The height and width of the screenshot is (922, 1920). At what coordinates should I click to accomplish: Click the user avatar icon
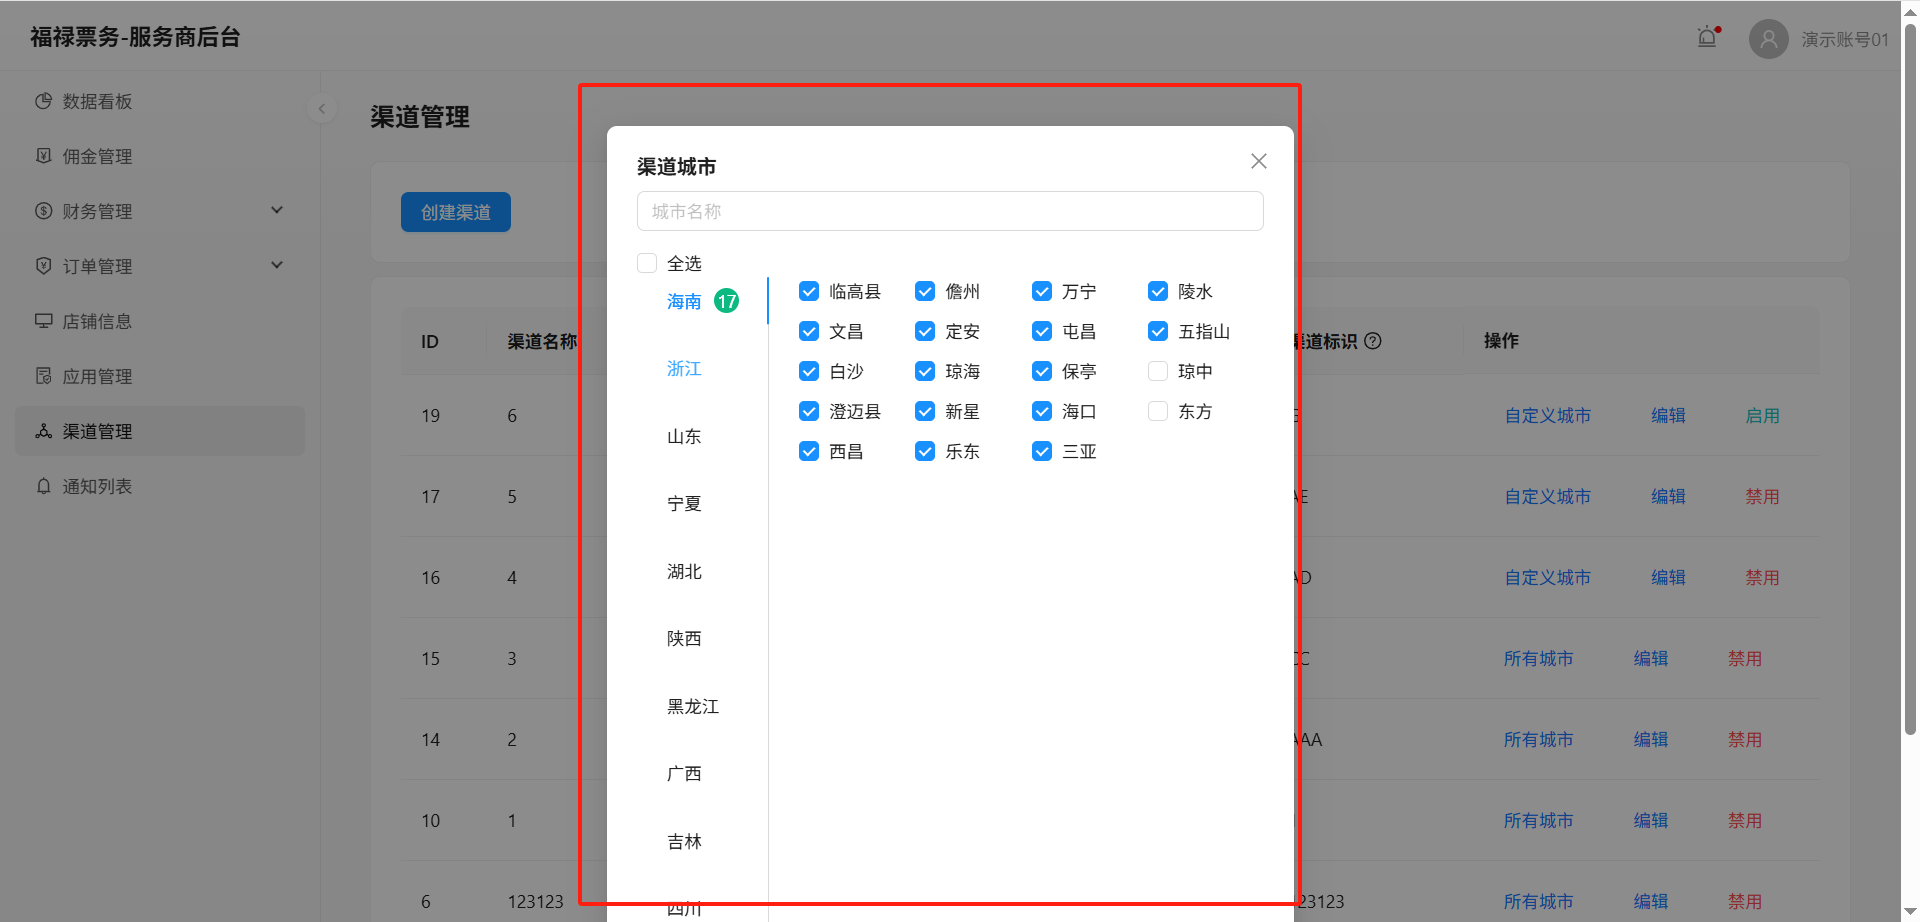click(1768, 39)
